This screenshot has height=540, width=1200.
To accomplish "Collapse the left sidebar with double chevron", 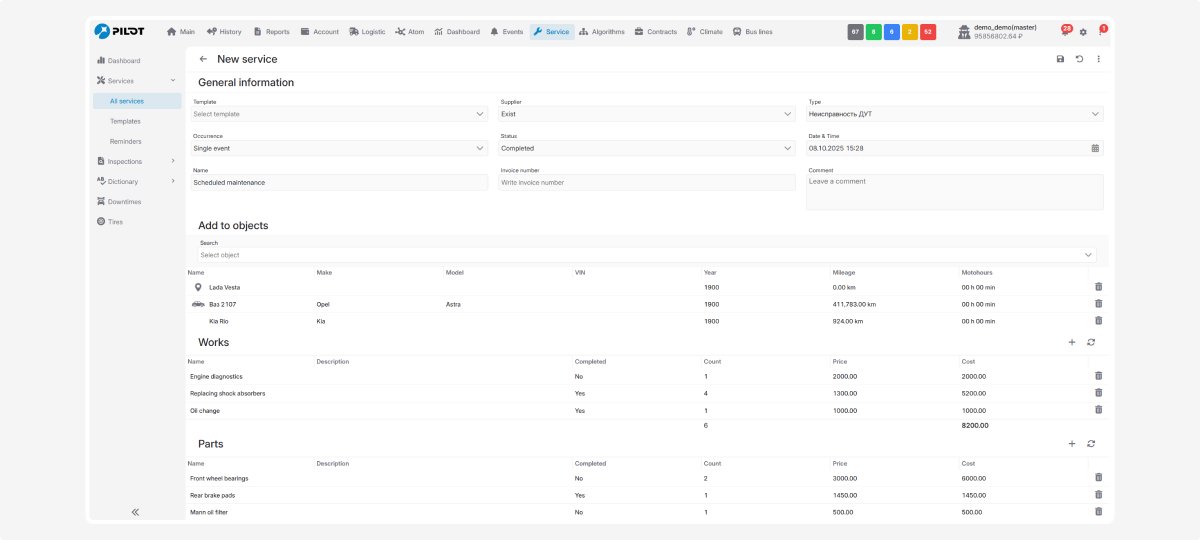I will 135,512.
